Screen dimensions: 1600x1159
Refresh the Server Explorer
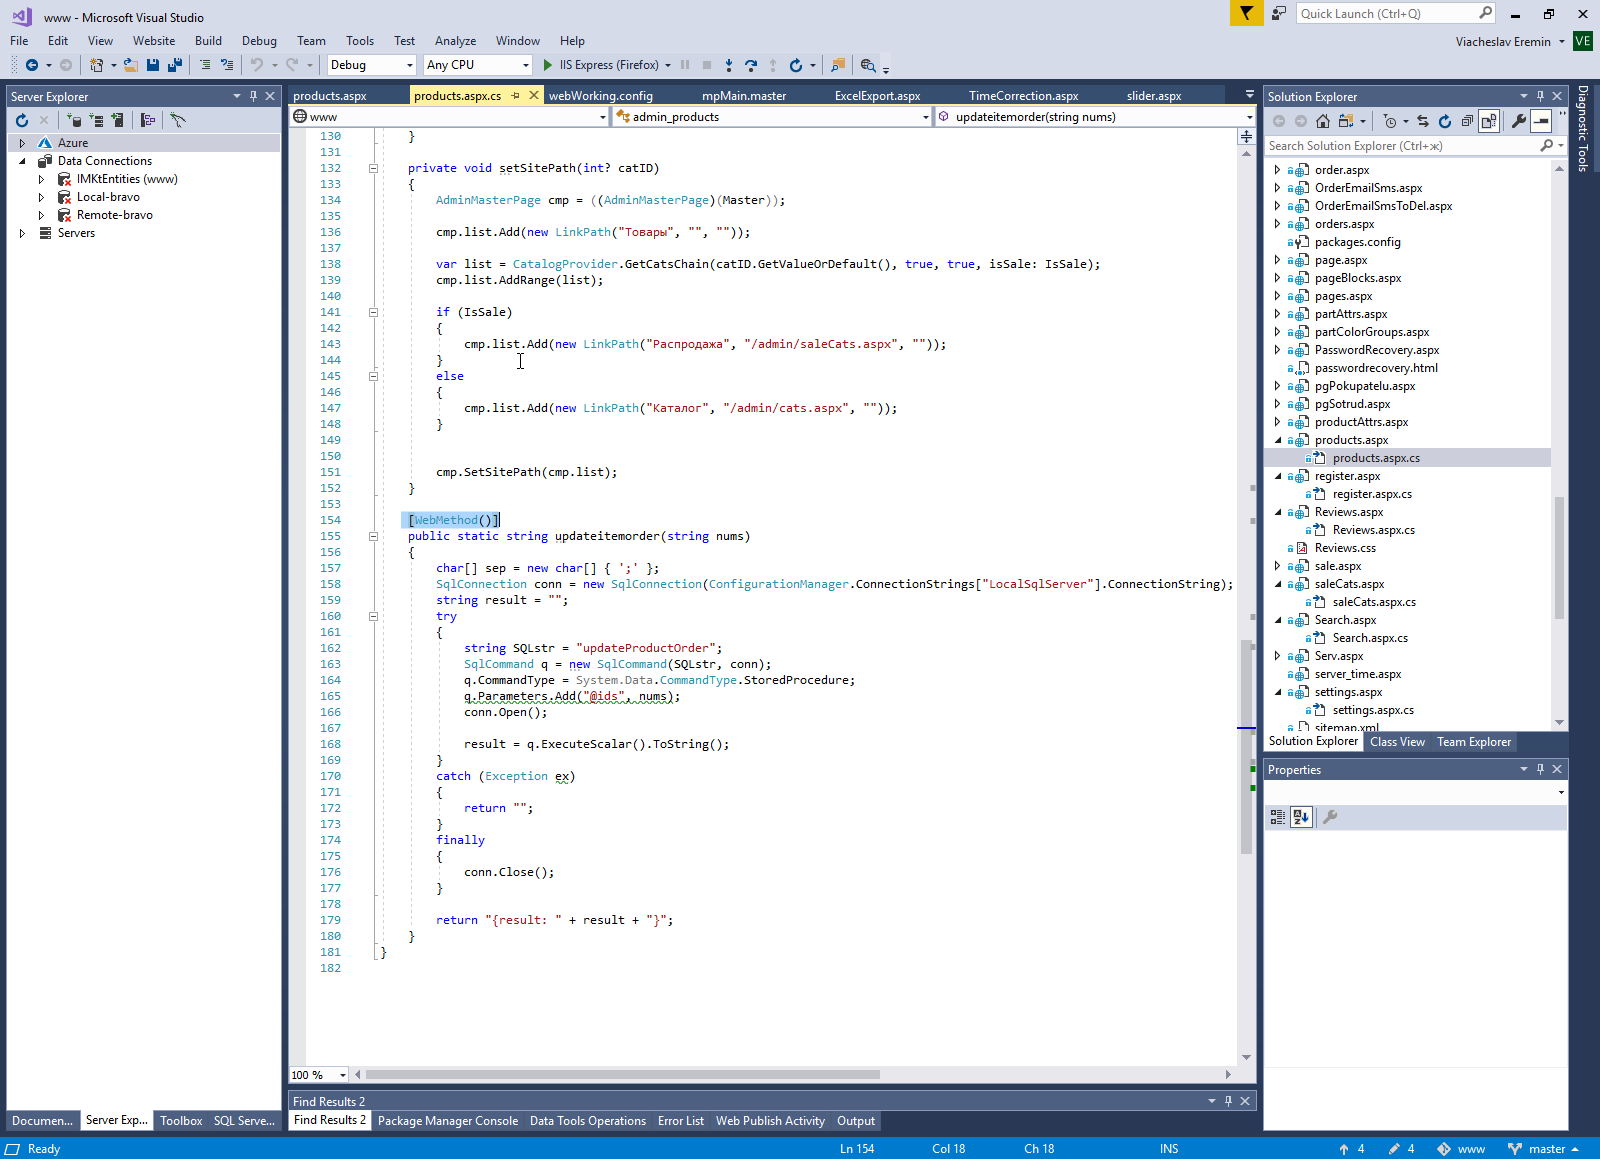[x=22, y=120]
